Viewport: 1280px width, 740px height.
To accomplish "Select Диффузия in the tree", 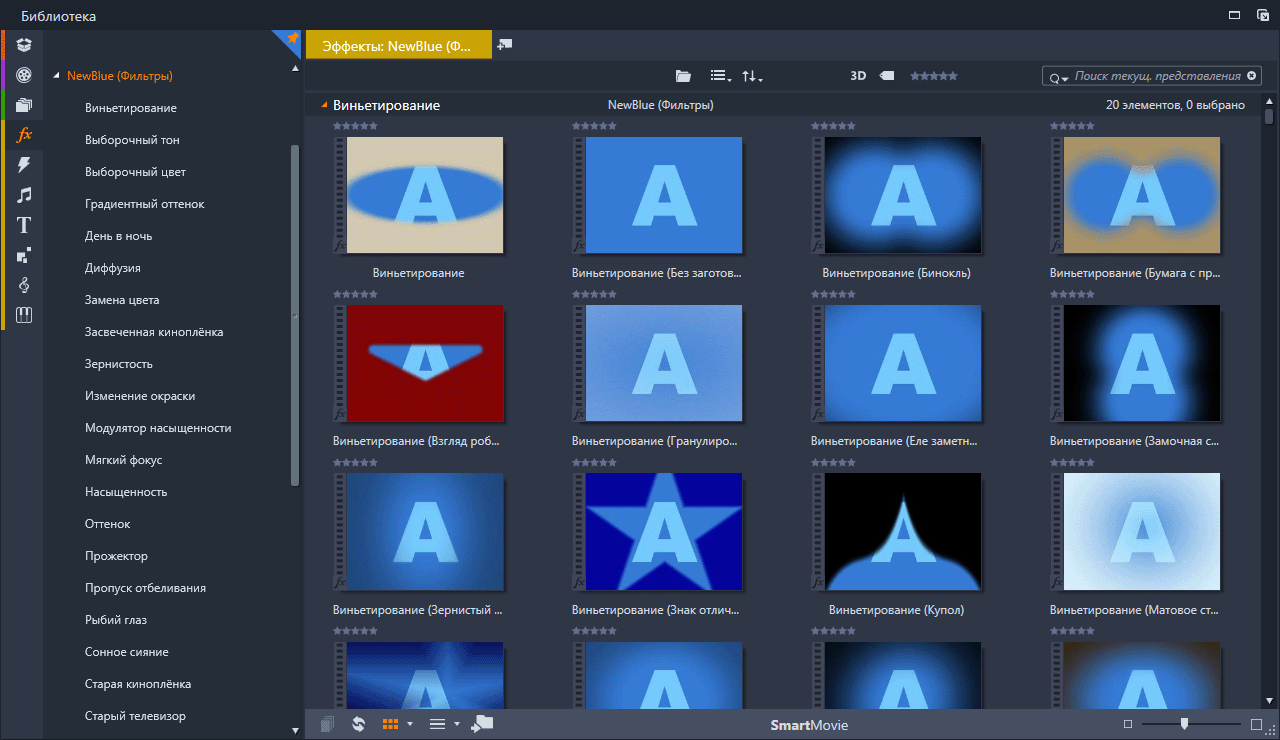I will [112, 268].
